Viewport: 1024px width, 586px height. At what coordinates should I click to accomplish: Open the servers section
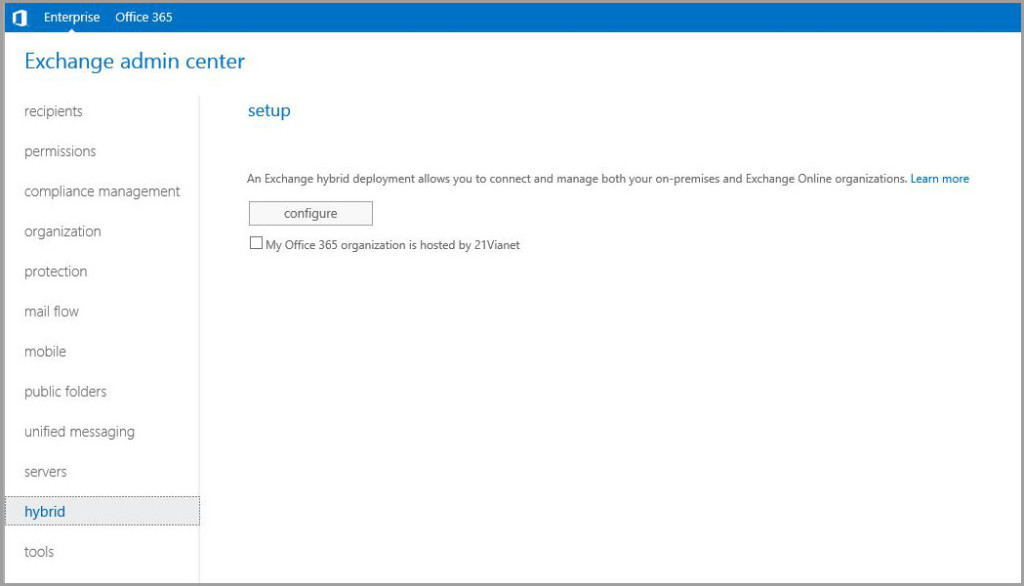pos(46,471)
